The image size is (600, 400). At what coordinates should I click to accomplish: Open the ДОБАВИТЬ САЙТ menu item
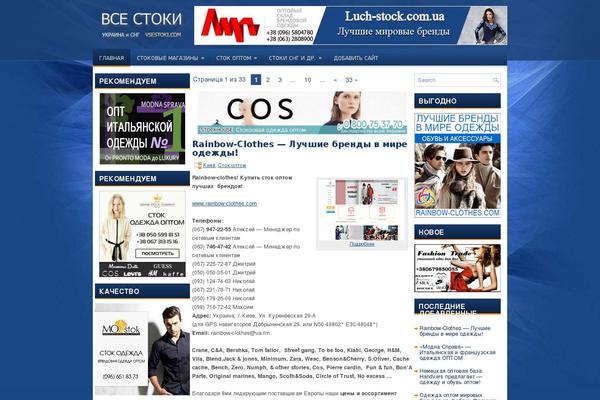(x=355, y=58)
